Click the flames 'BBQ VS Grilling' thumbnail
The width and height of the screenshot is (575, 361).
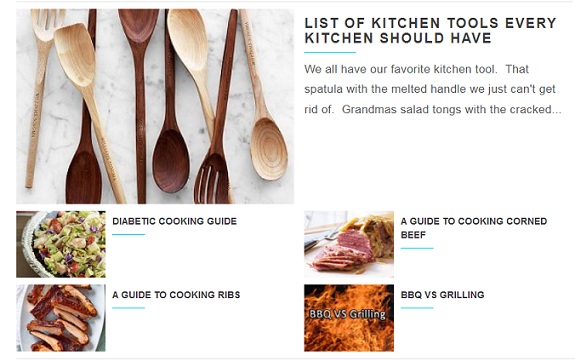pos(349,318)
